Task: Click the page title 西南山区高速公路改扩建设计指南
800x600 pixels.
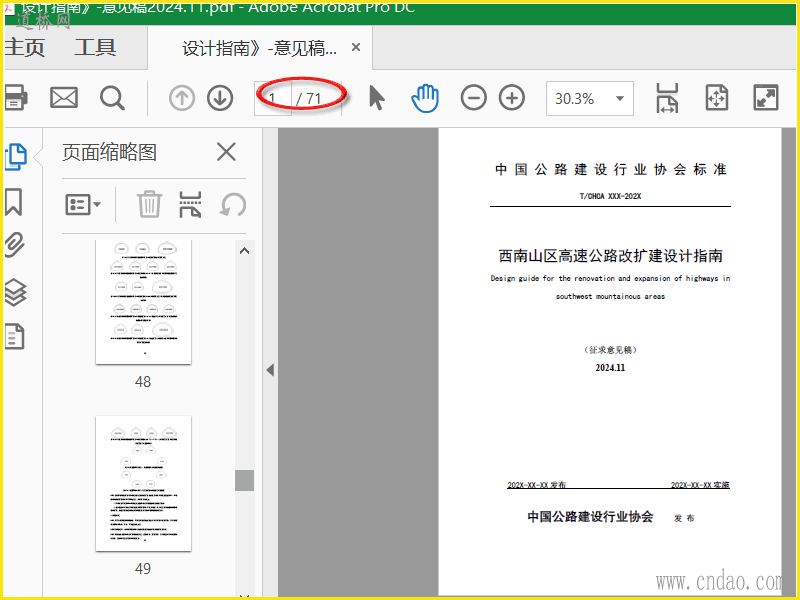Action: tap(611, 256)
